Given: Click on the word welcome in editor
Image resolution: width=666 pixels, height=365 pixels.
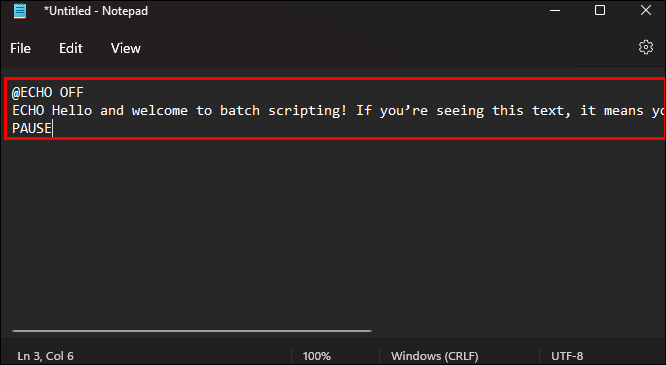Looking at the screenshot, I should pyautogui.click(x=160, y=110).
